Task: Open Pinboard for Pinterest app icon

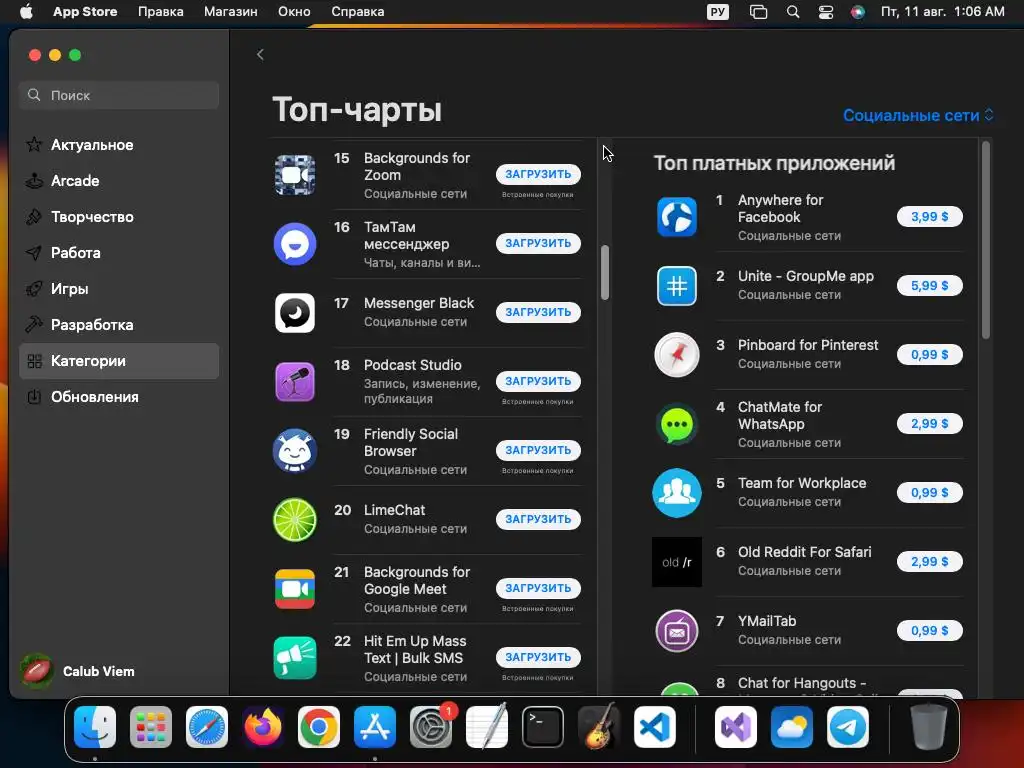Action: click(677, 355)
